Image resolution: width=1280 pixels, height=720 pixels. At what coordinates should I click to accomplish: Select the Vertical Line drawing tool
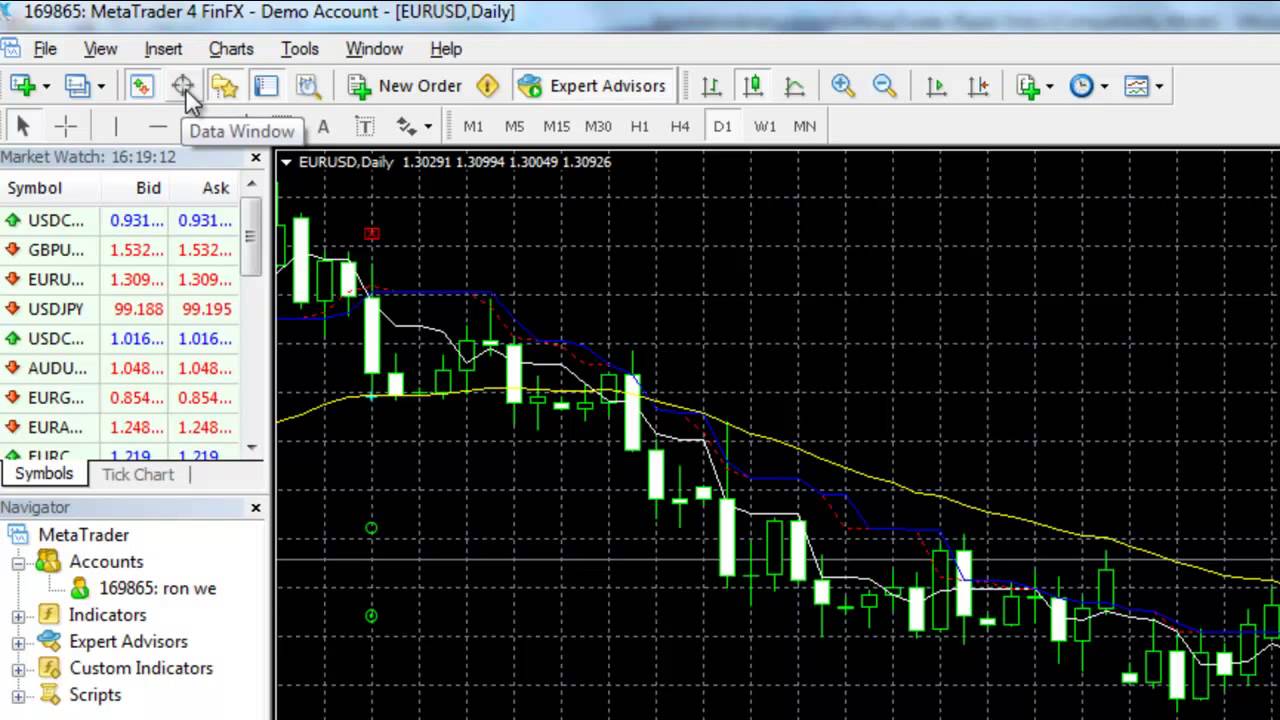[115, 126]
